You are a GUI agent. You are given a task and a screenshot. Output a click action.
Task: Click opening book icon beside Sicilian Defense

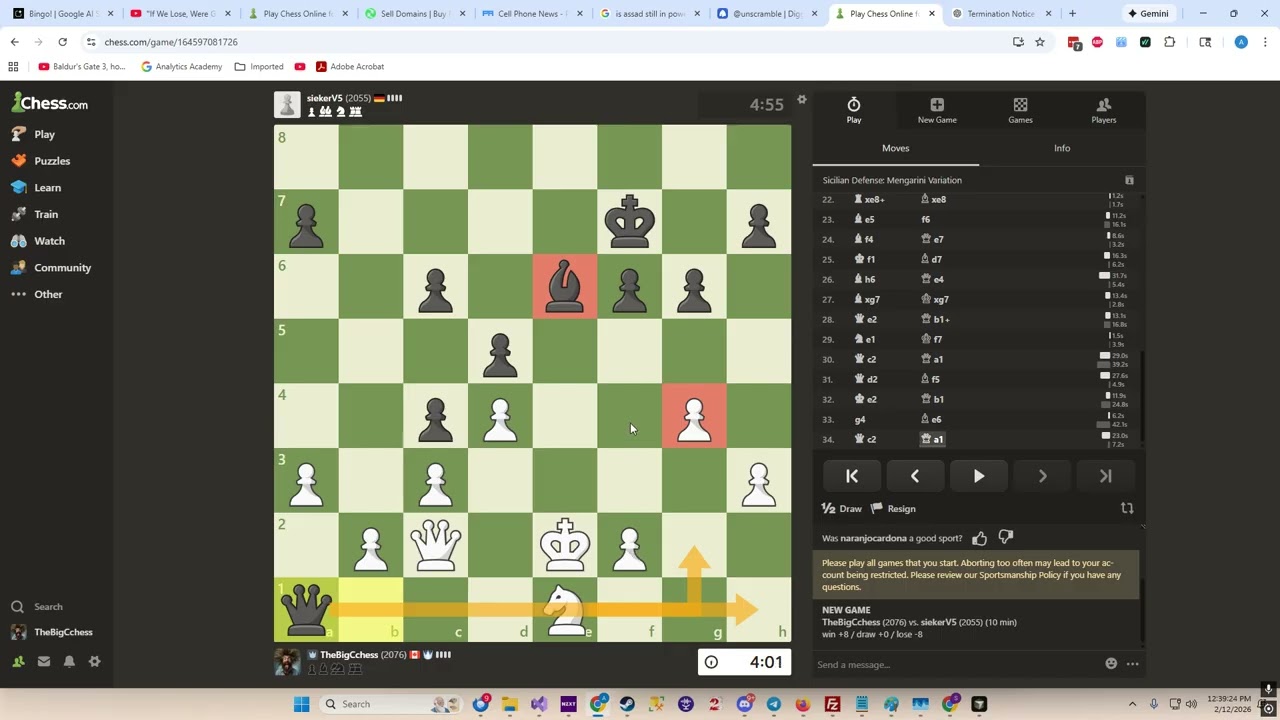[1129, 180]
